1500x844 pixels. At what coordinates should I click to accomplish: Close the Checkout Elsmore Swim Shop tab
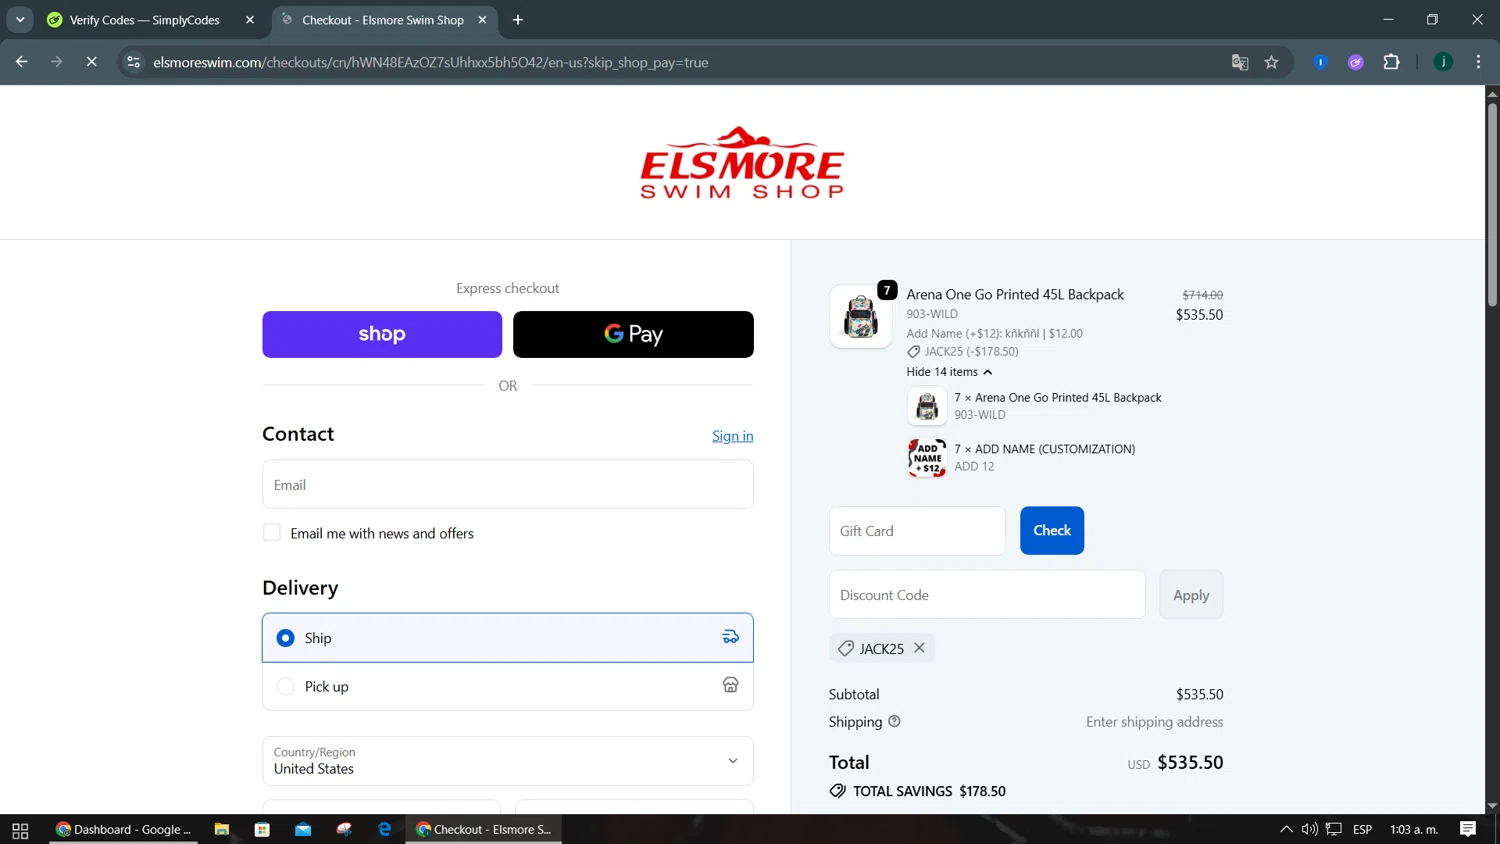[x=483, y=20]
